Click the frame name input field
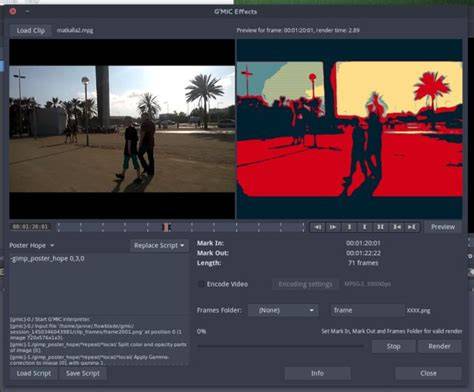The height and width of the screenshot is (392, 474). coord(367,310)
